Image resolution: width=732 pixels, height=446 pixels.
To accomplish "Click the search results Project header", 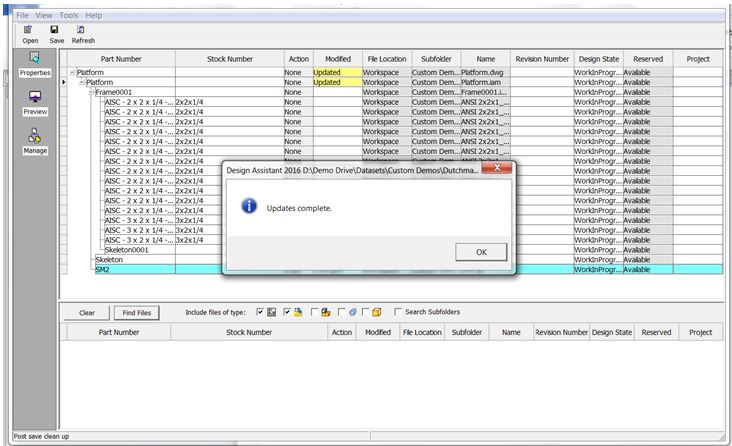I will [700, 332].
